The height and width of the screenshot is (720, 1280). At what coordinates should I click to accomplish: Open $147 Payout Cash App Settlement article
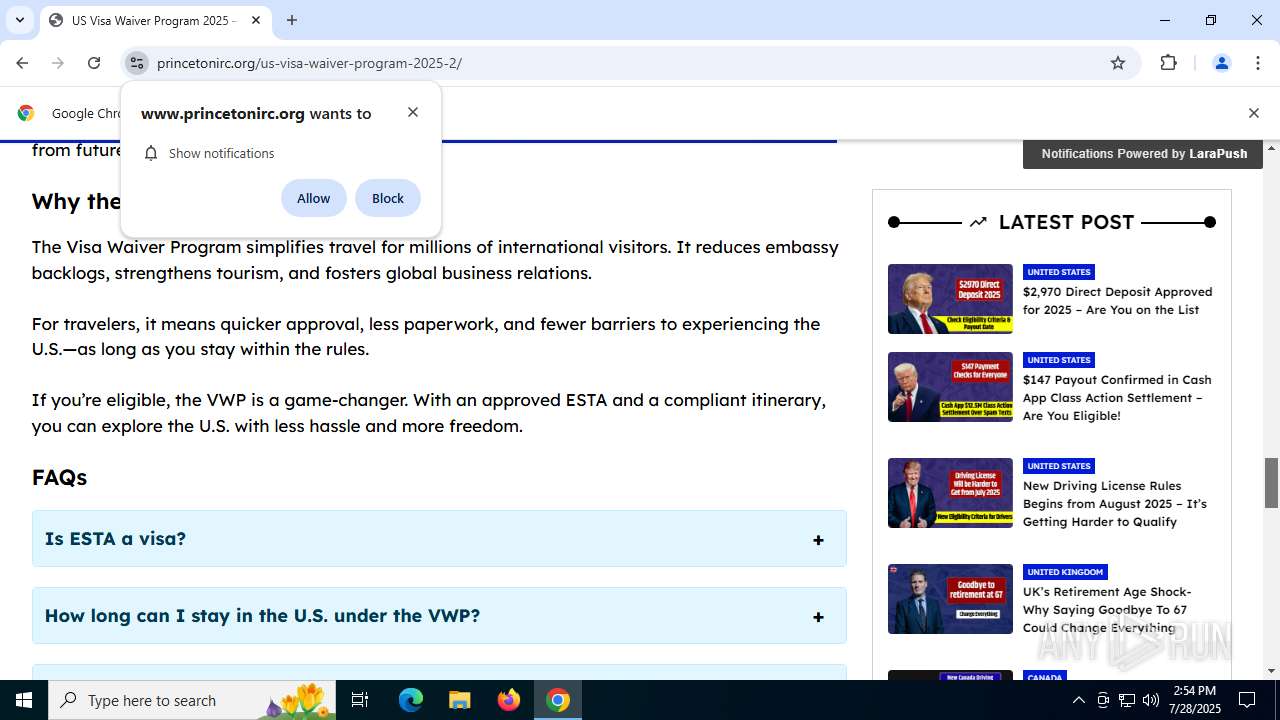pyautogui.click(x=1117, y=398)
